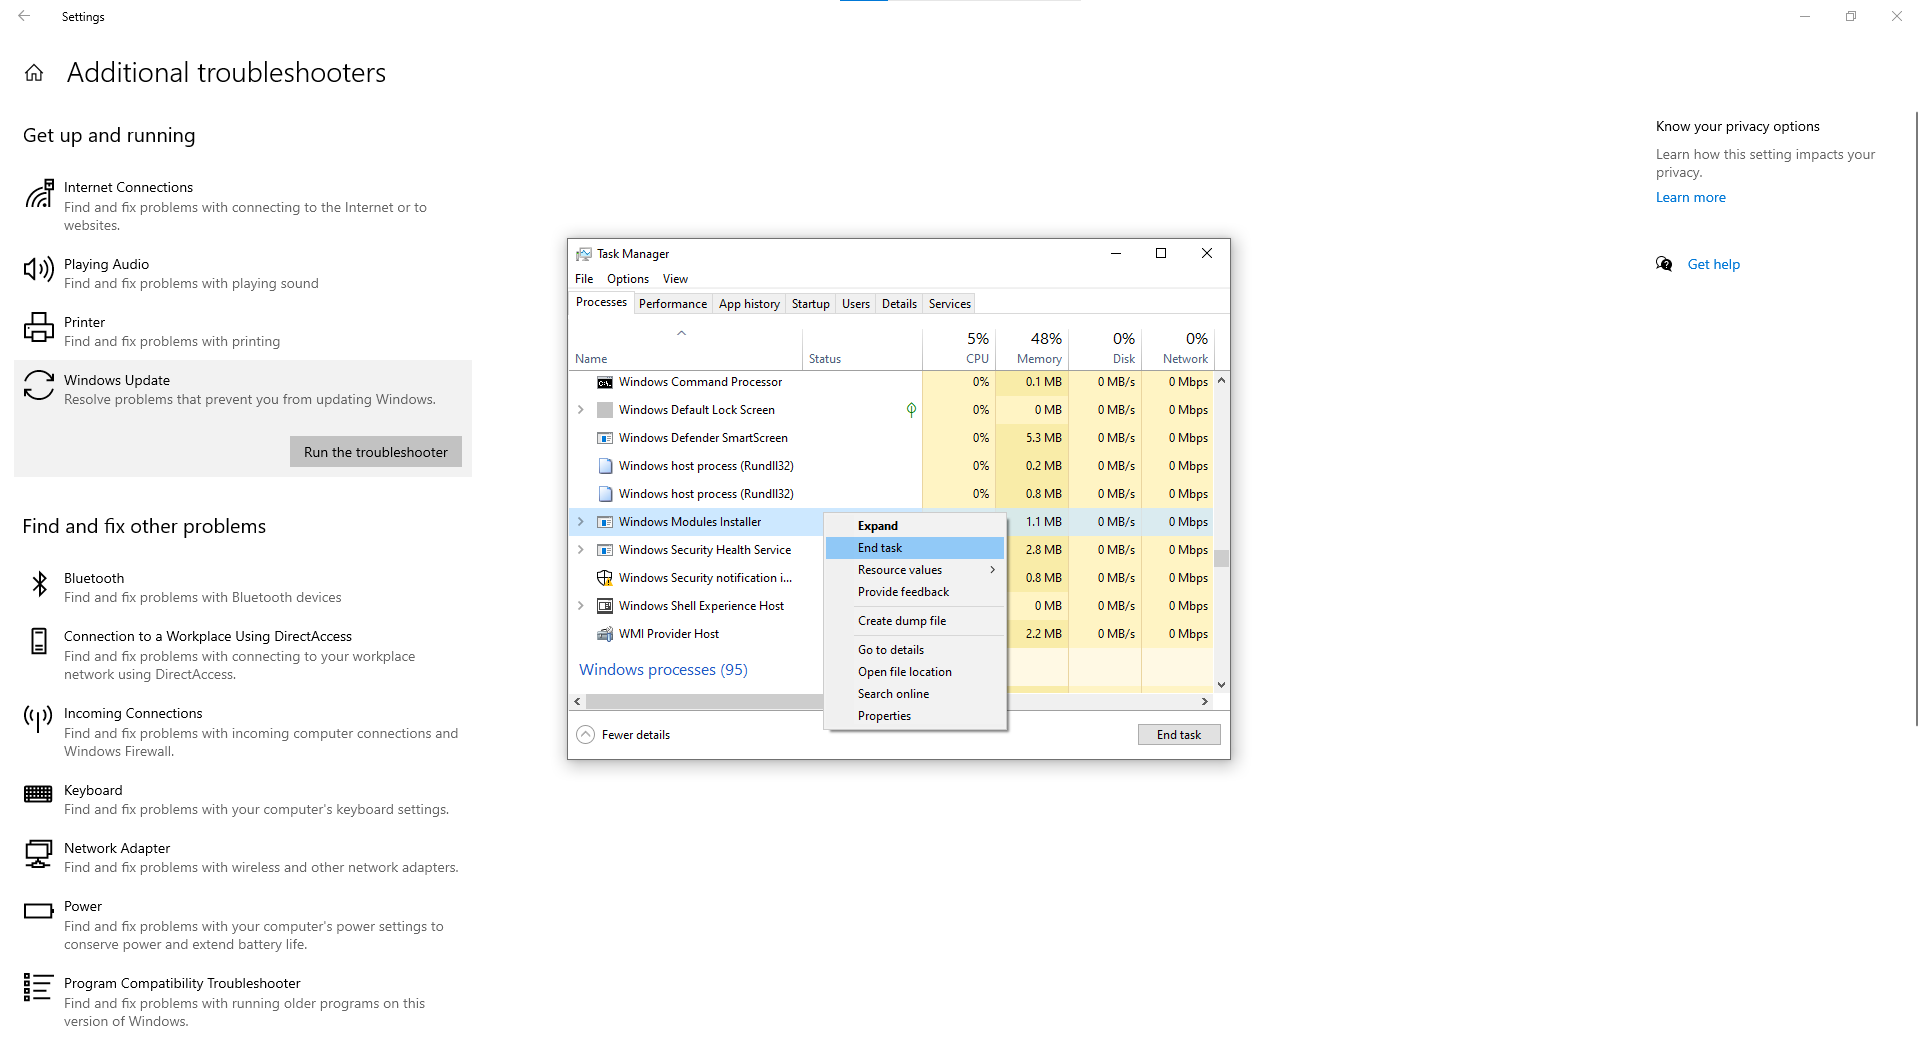
Task: Select the Playing Audio speaker icon
Action: tap(39, 268)
